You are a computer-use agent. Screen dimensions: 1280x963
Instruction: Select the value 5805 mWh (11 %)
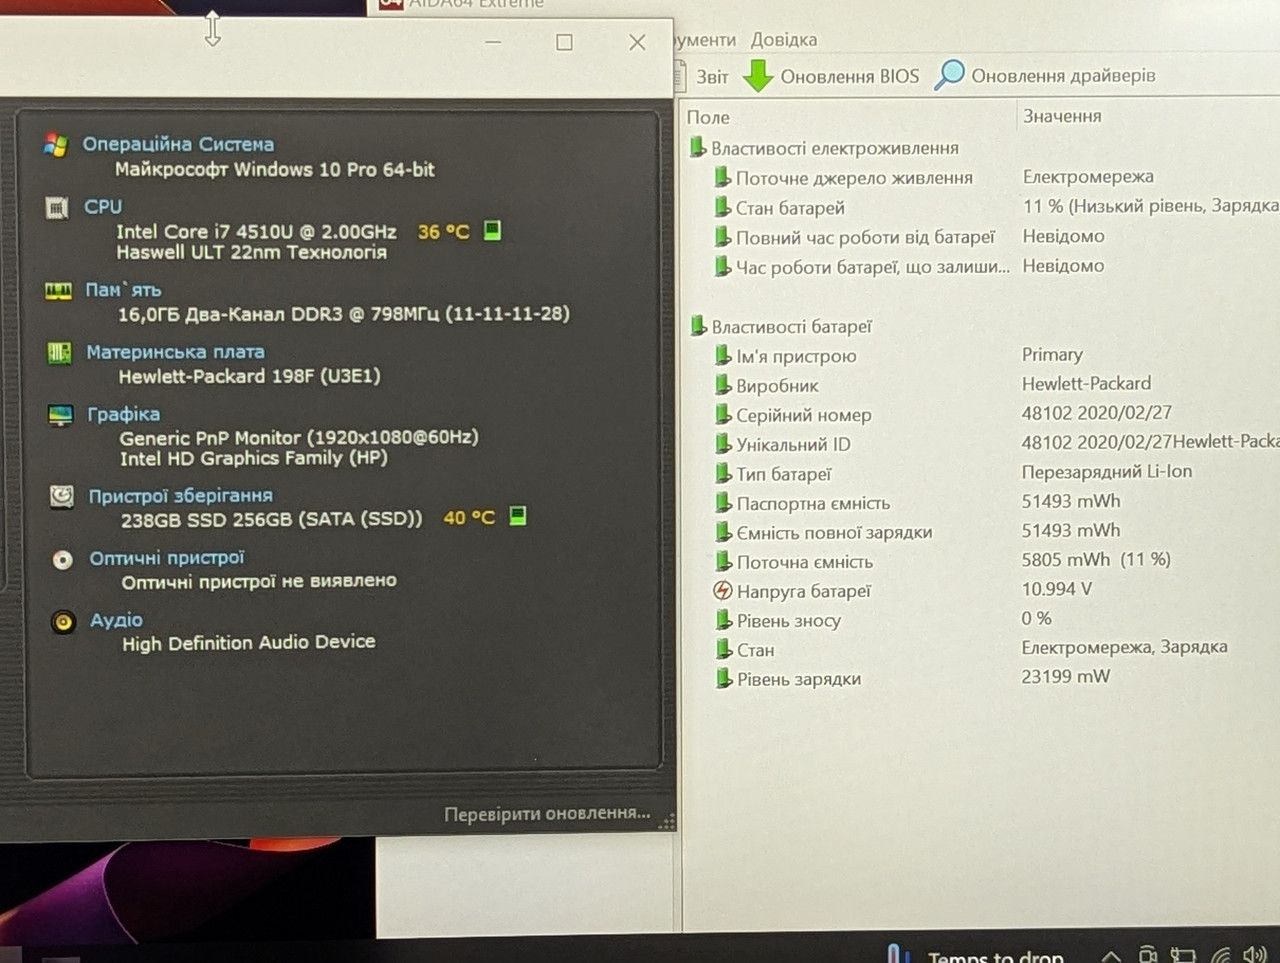[1096, 560]
